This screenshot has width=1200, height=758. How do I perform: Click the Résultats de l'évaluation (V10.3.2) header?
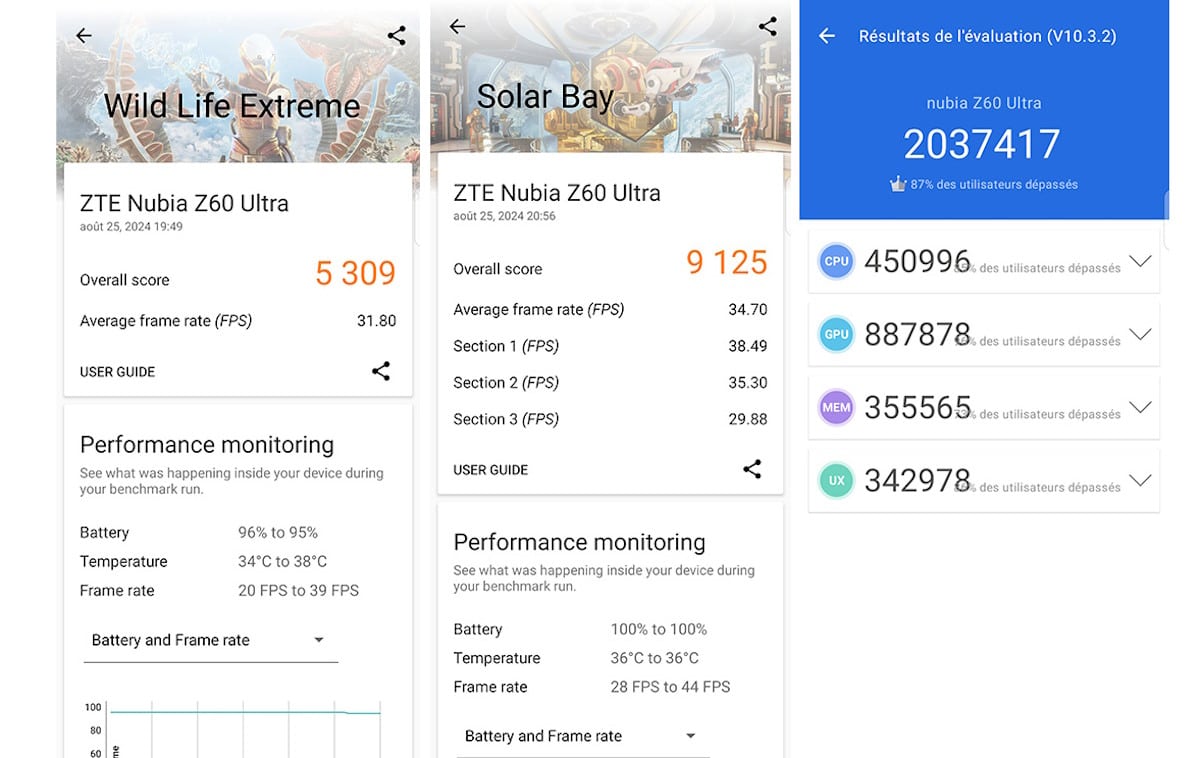(988, 36)
